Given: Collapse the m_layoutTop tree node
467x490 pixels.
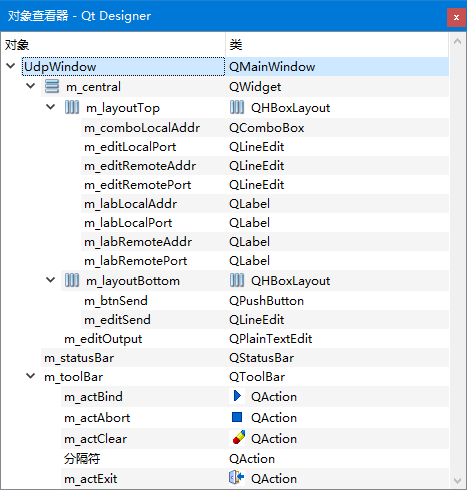Looking at the screenshot, I should tap(51, 107).
